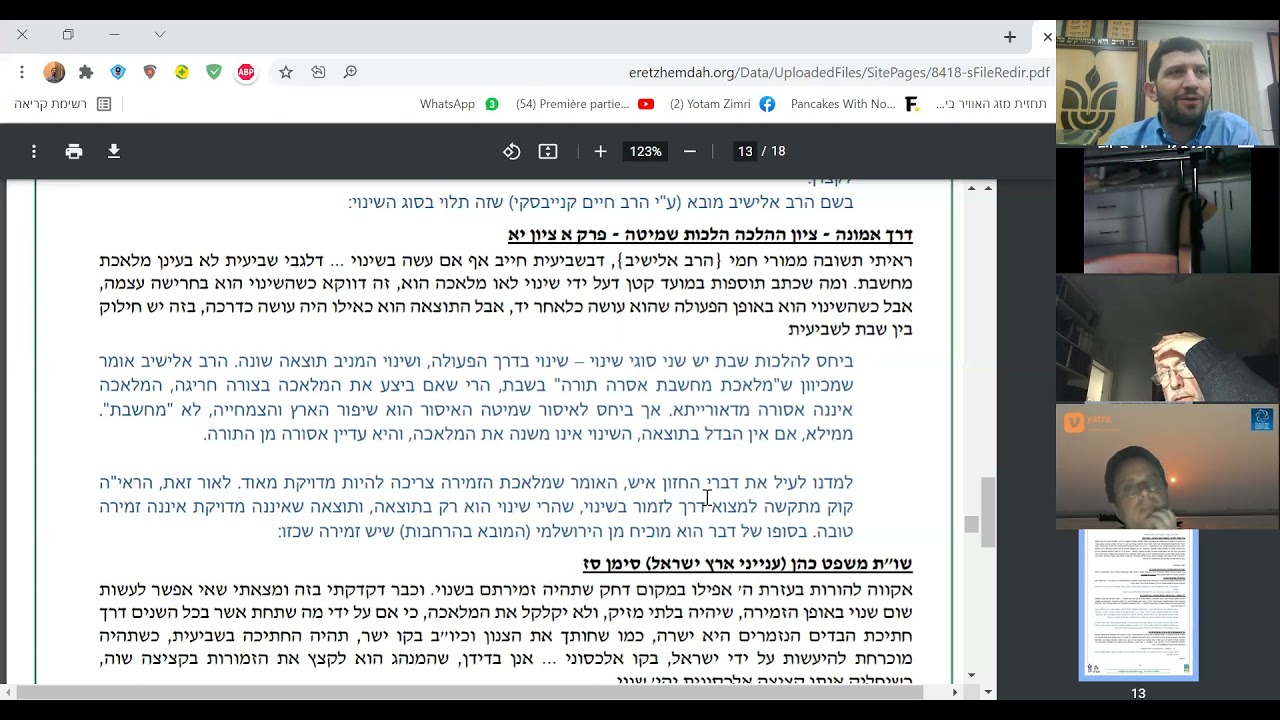Open PDF viewer more-options menu
Screen dimensions: 1280x720
pos(34,151)
